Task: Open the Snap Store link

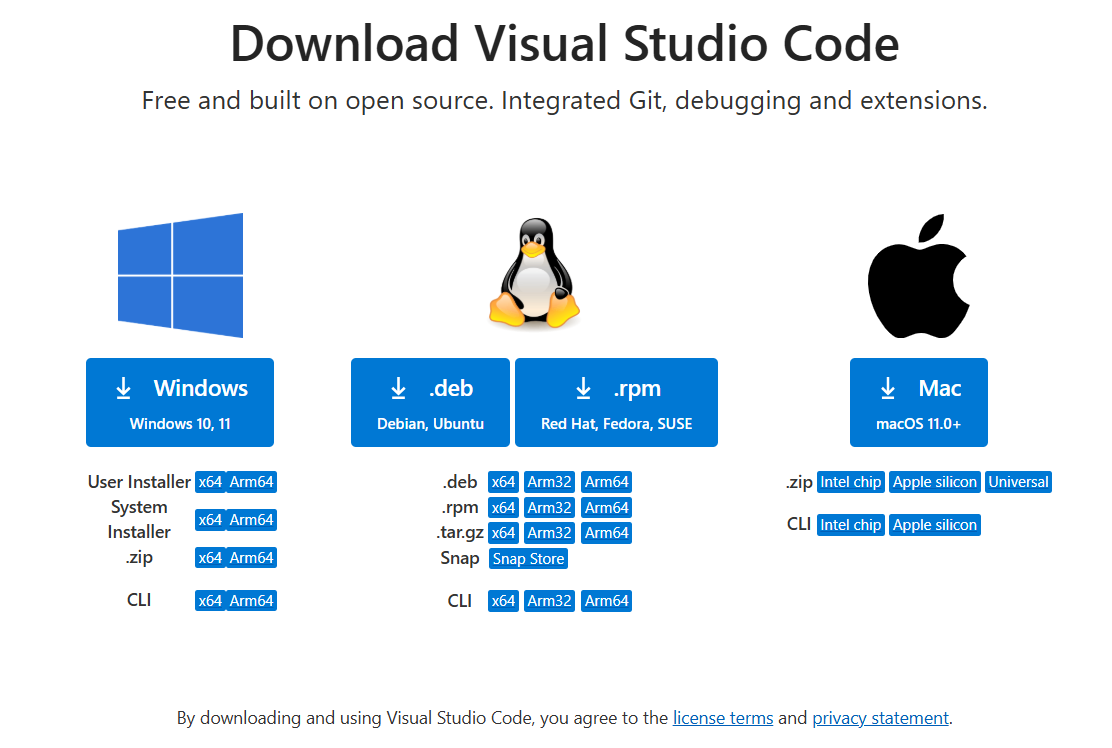Action: coord(528,559)
